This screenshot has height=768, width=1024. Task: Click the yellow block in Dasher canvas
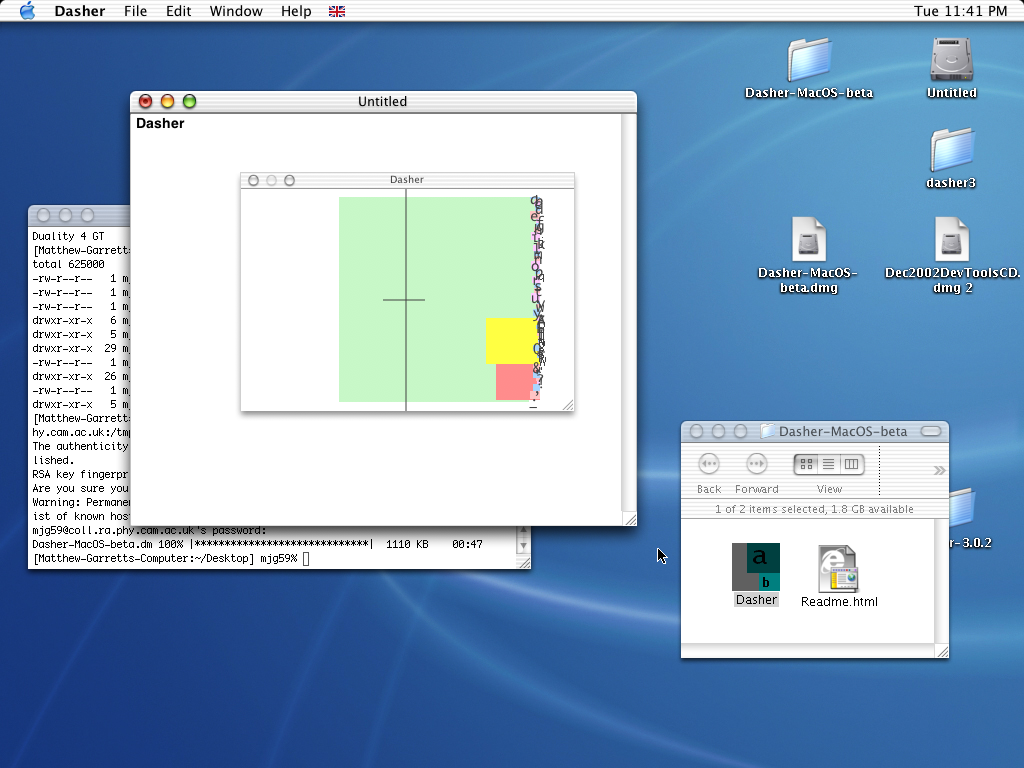point(509,340)
